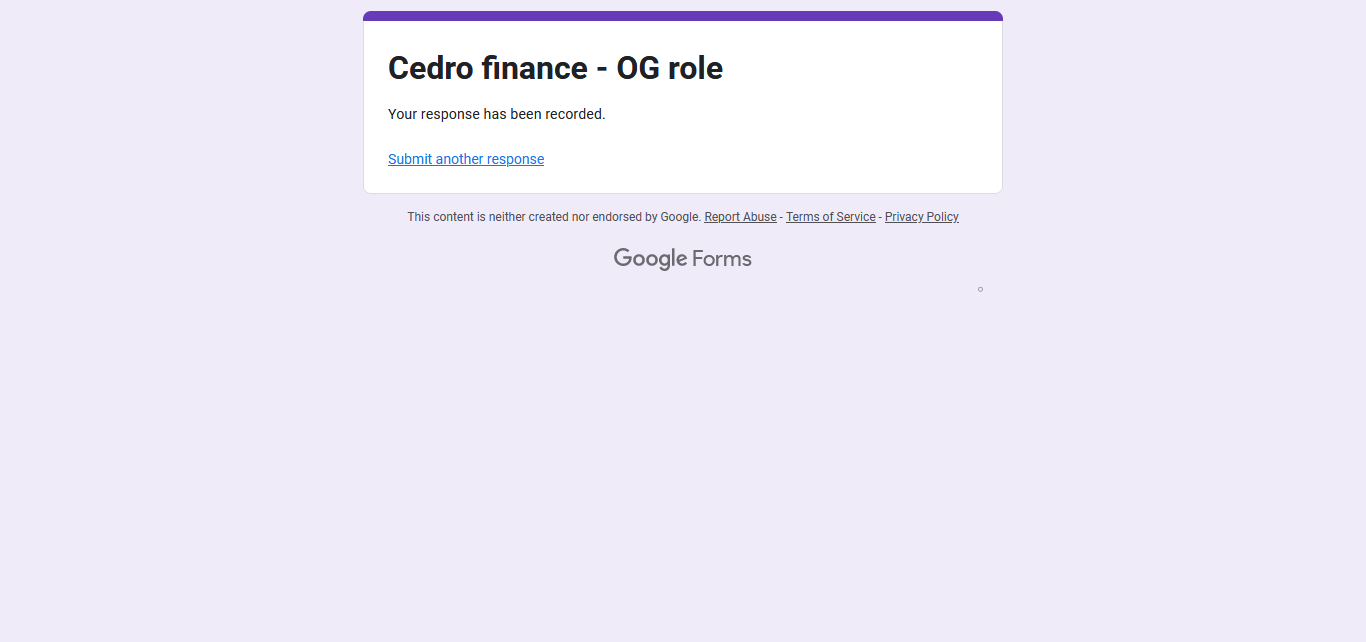This screenshot has width=1366, height=642.
Task: Click the word Your in the confirmation message
Action: pyautogui.click(x=402, y=114)
